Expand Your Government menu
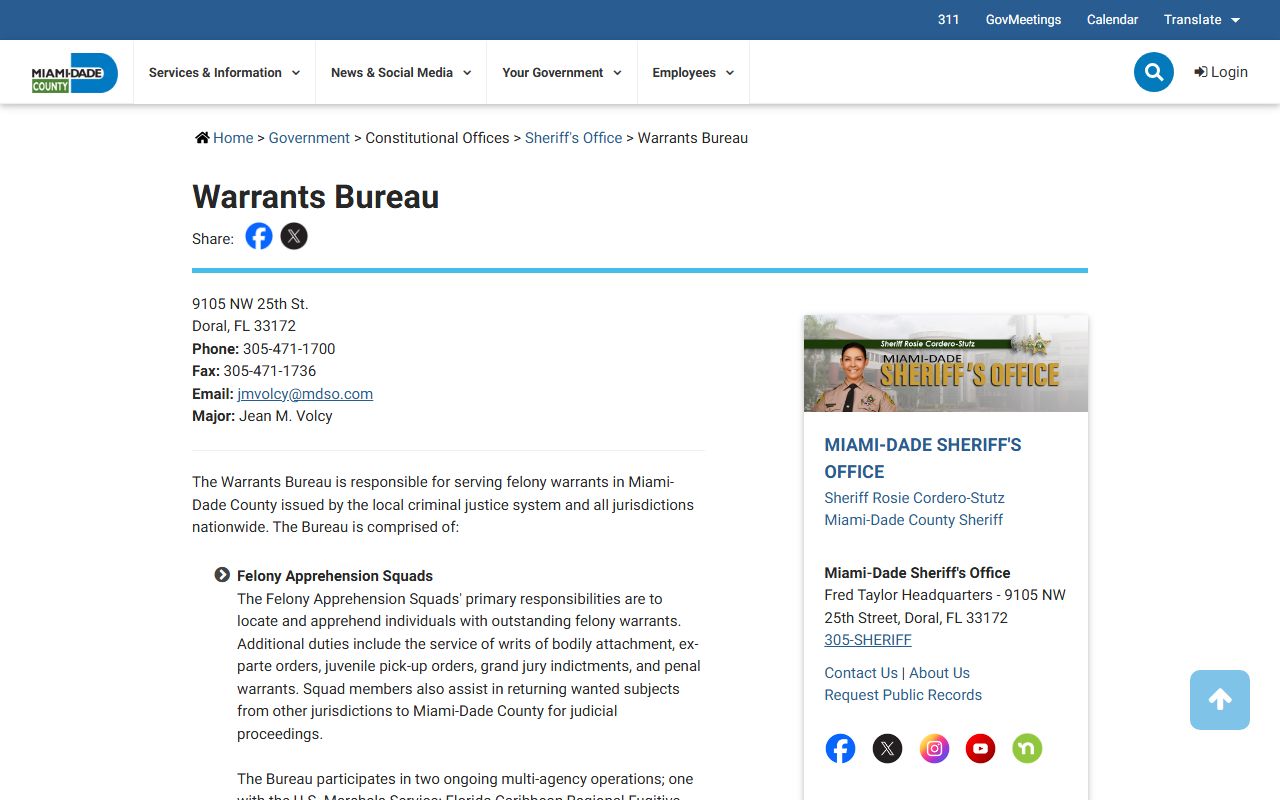The image size is (1280, 800). (562, 73)
